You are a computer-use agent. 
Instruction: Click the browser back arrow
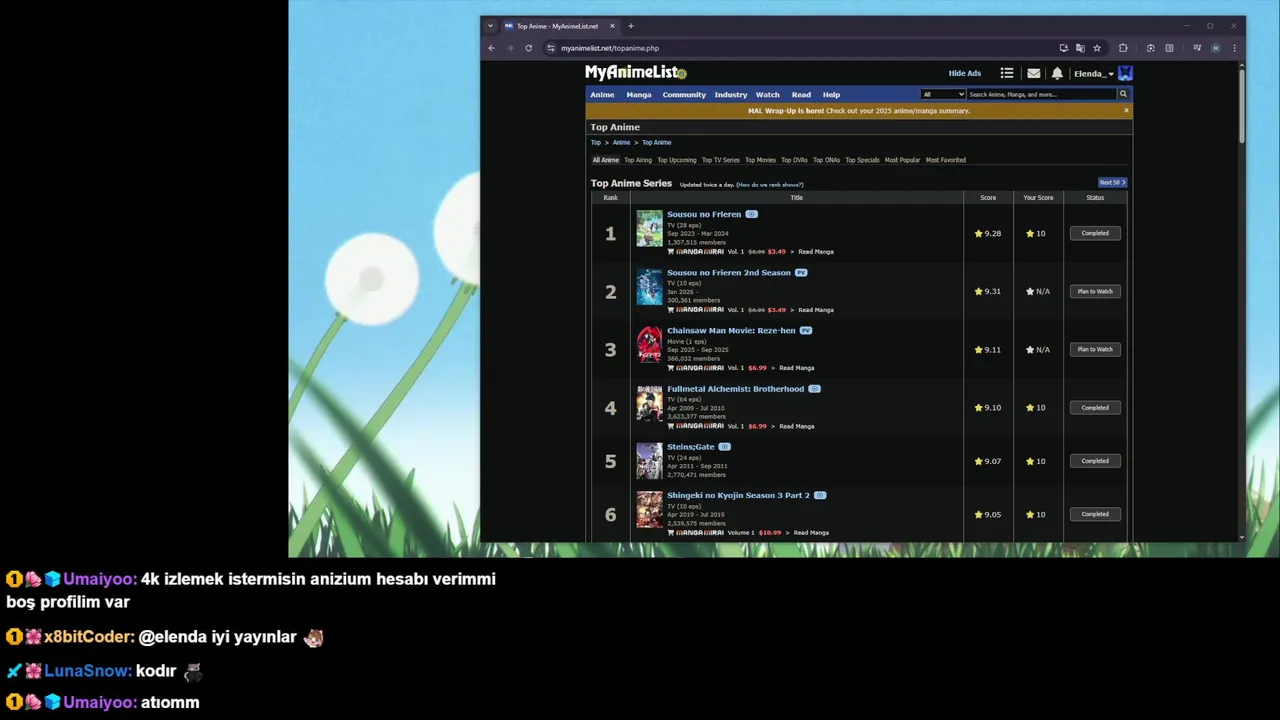point(491,48)
